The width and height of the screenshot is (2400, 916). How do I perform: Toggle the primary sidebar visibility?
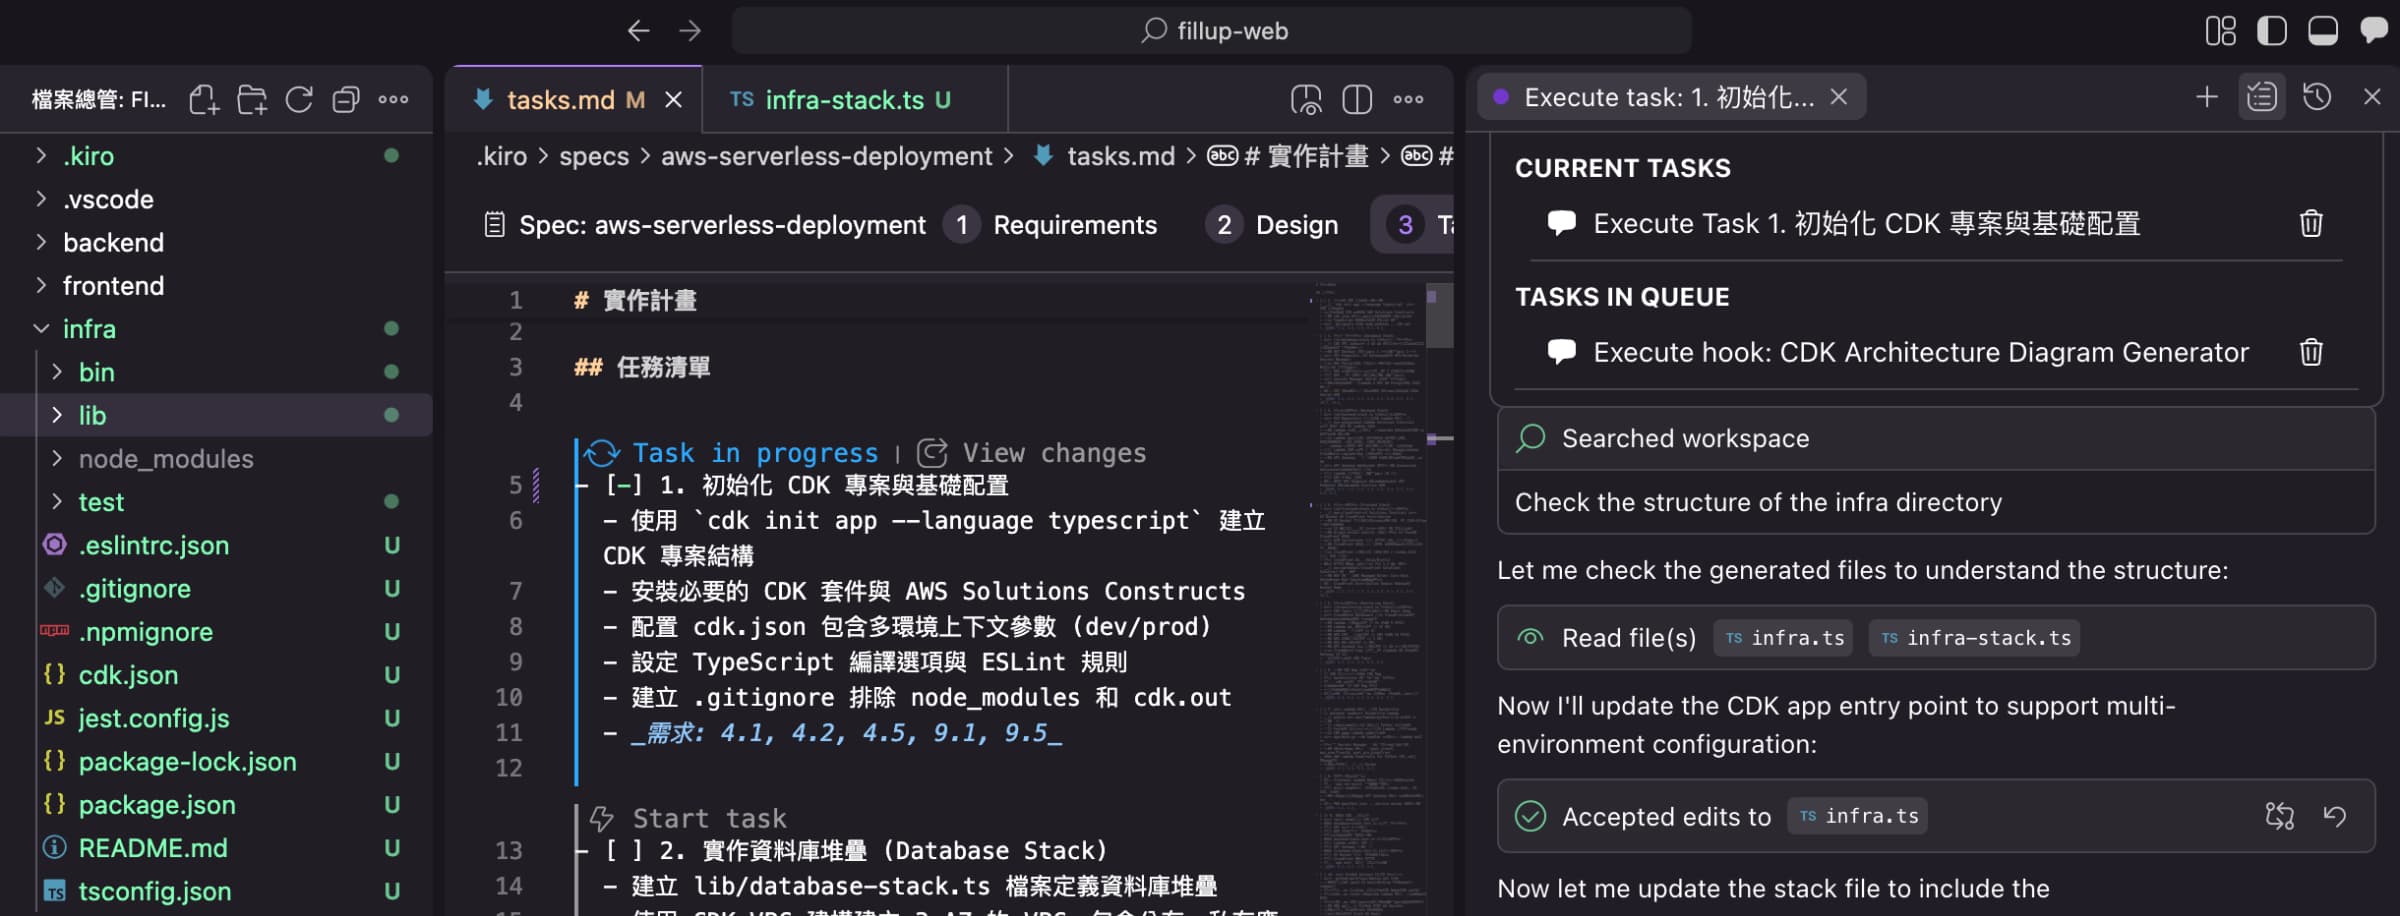[2271, 31]
